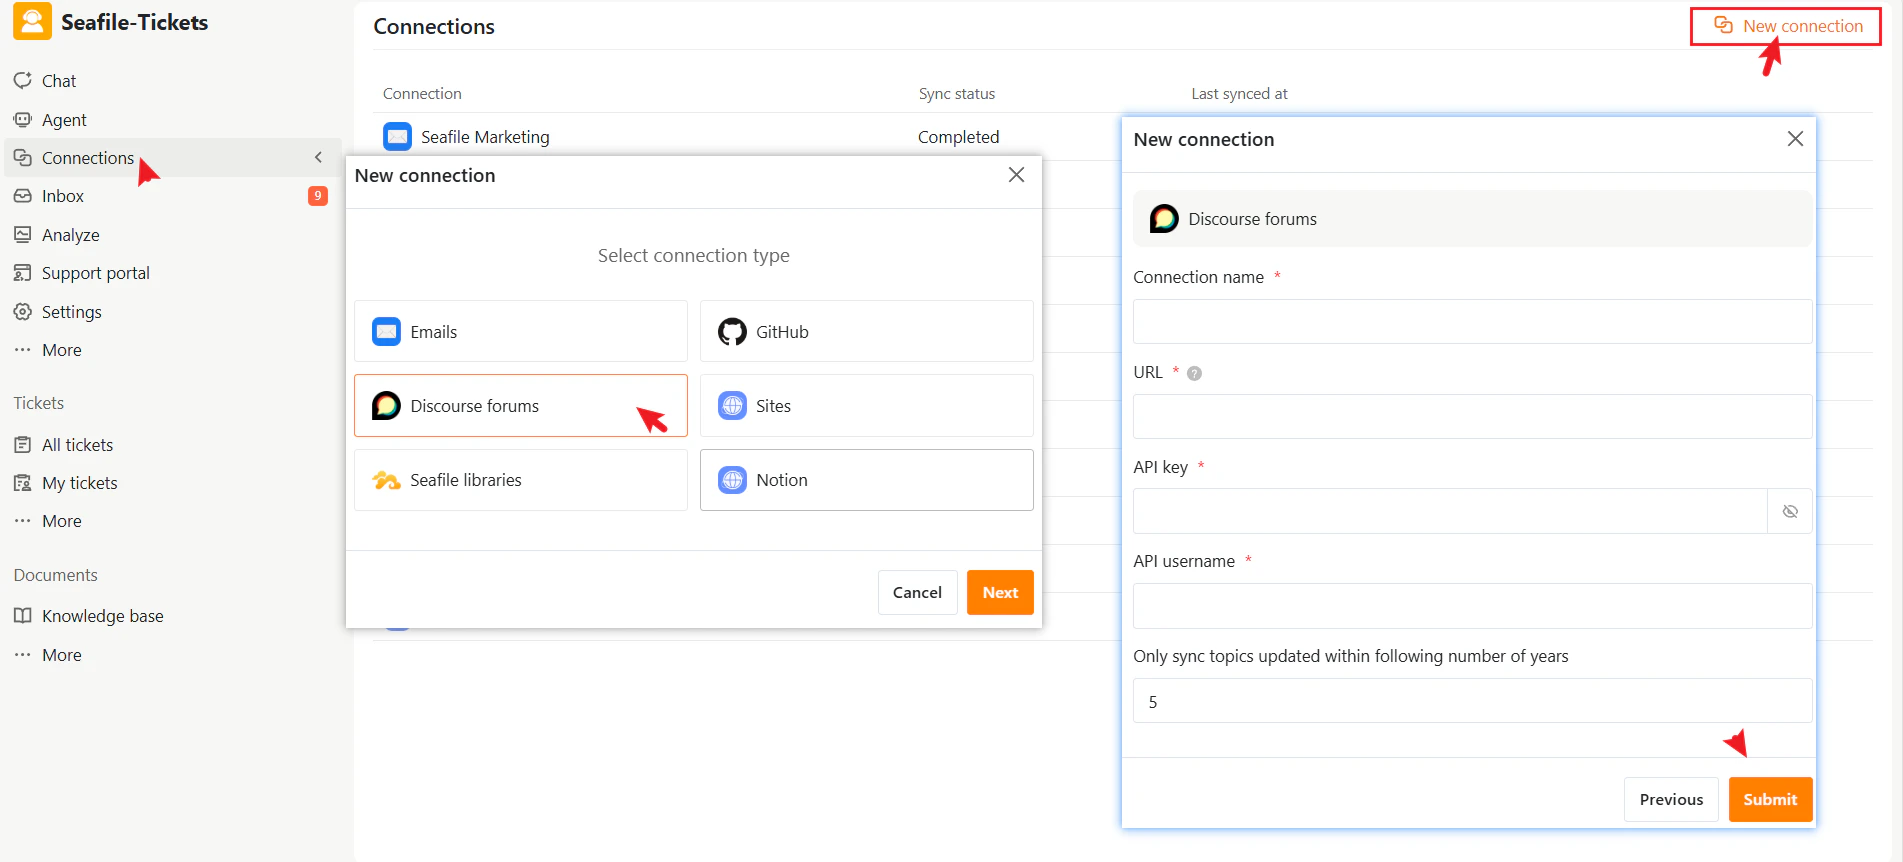Open Settings from the sidebar

(71, 312)
